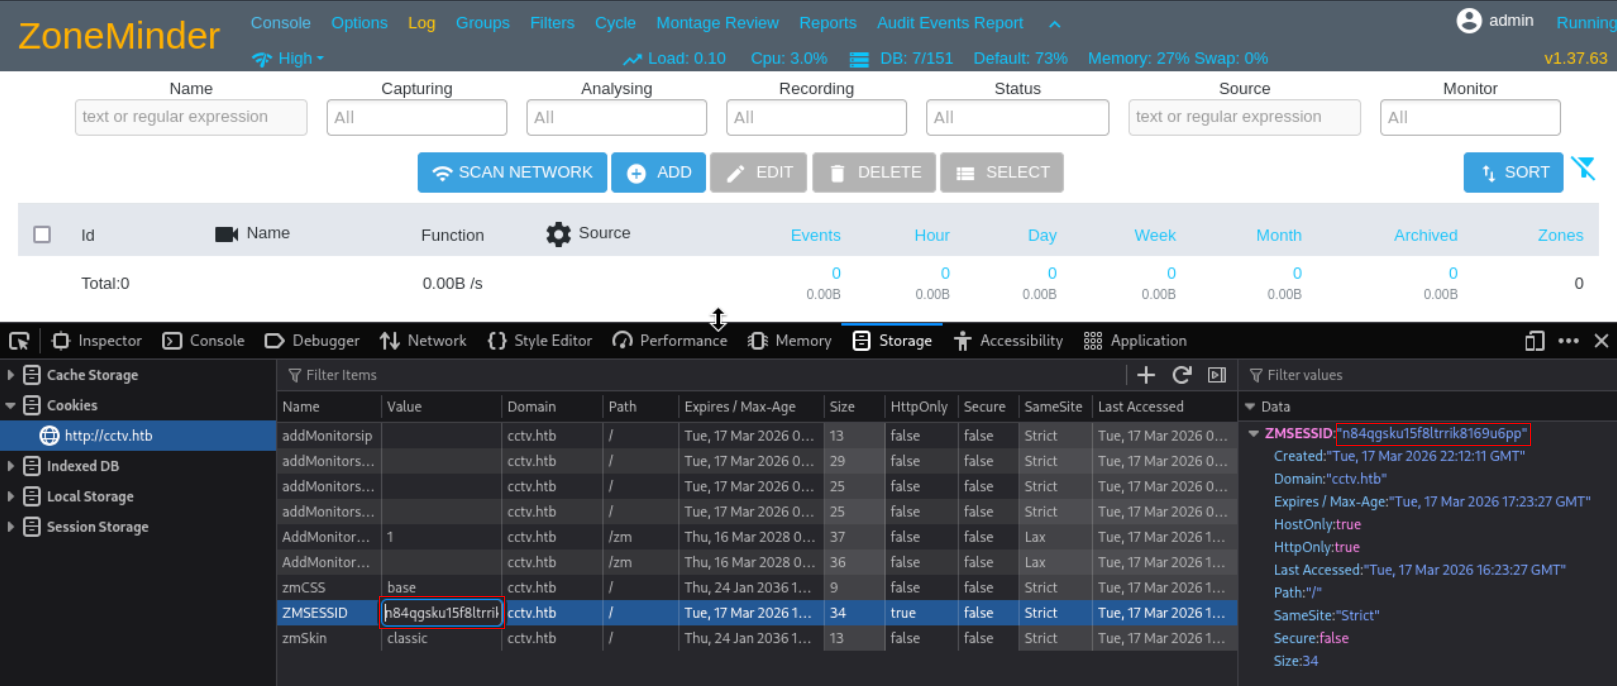The width and height of the screenshot is (1617, 686).
Task: Click the ADD monitor button
Action: [x=659, y=172]
